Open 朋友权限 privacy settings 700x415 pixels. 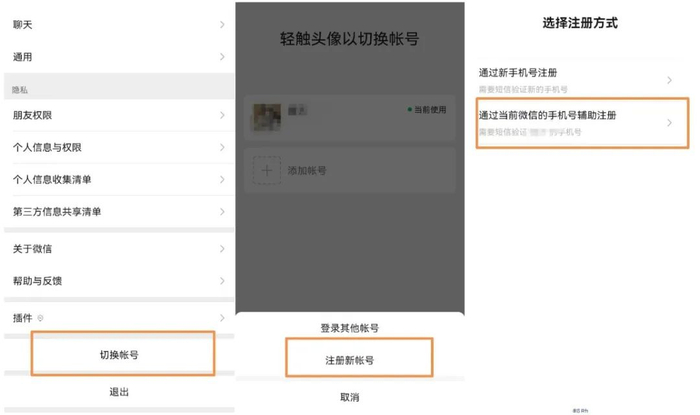[x=119, y=115]
